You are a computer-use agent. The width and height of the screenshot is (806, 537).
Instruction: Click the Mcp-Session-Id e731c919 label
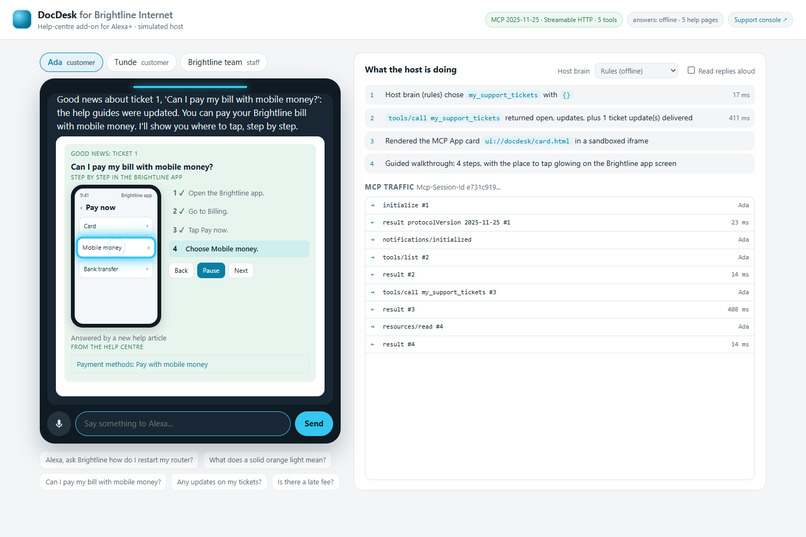pyautogui.click(x=458, y=188)
